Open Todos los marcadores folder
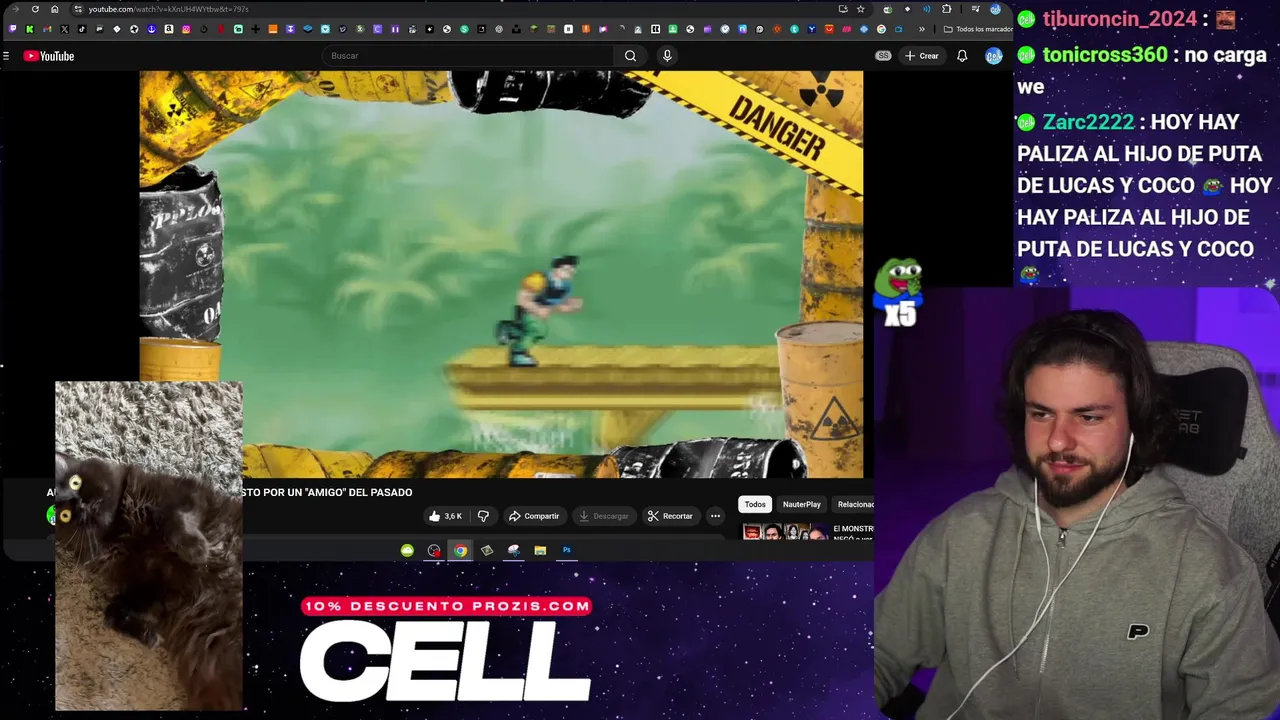 978,29
